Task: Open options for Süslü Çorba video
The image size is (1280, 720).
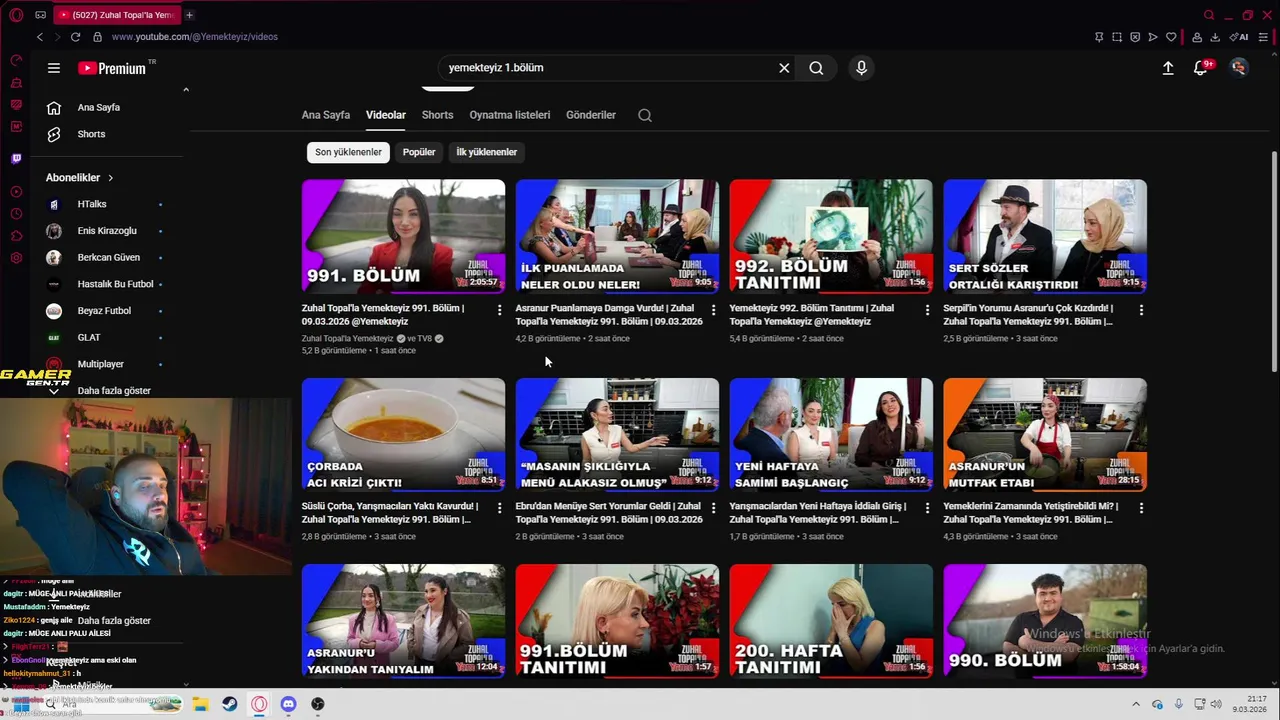Action: pyautogui.click(x=499, y=508)
